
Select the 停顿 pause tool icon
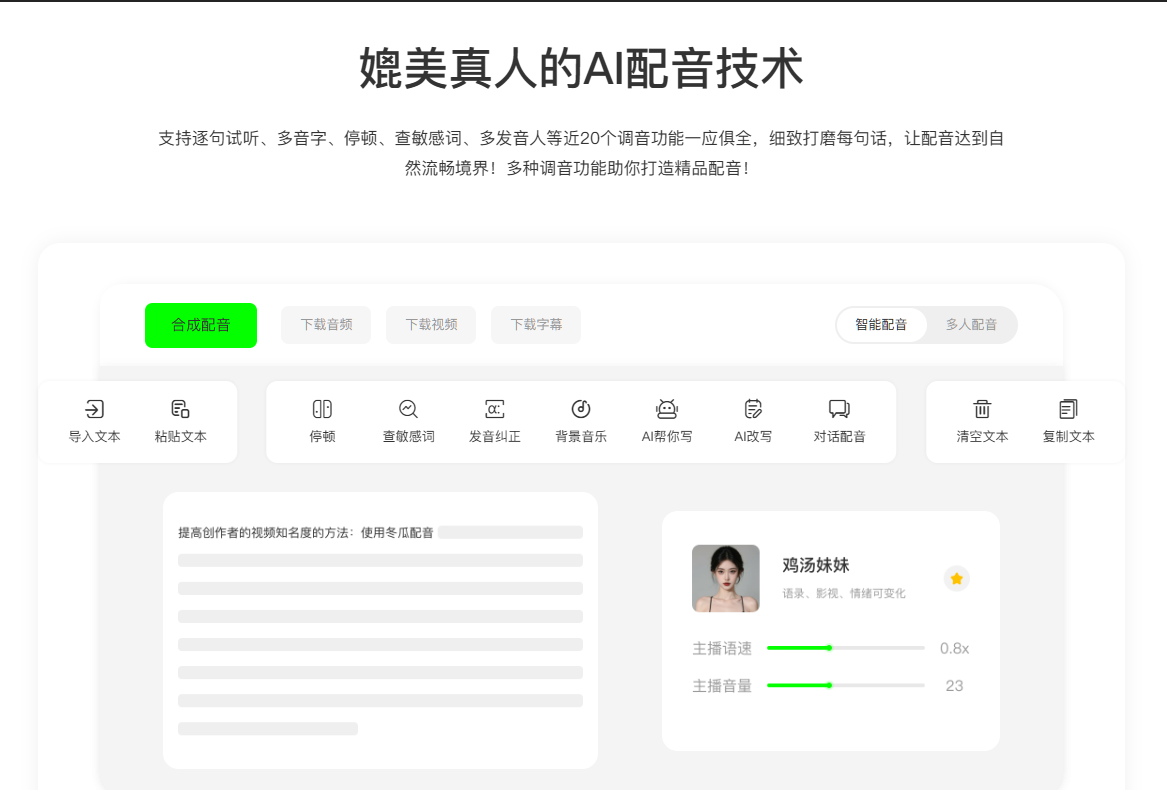click(x=322, y=409)
